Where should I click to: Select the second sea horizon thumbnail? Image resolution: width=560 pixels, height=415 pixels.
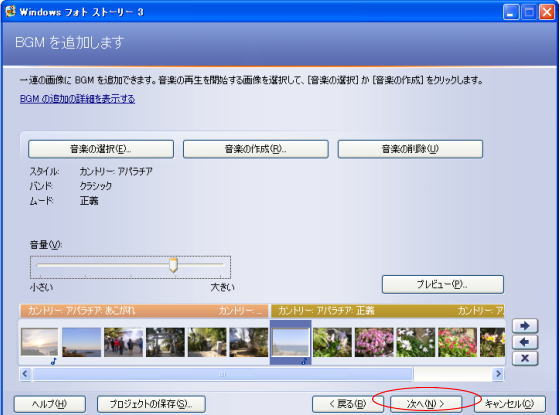coord(81,342)
